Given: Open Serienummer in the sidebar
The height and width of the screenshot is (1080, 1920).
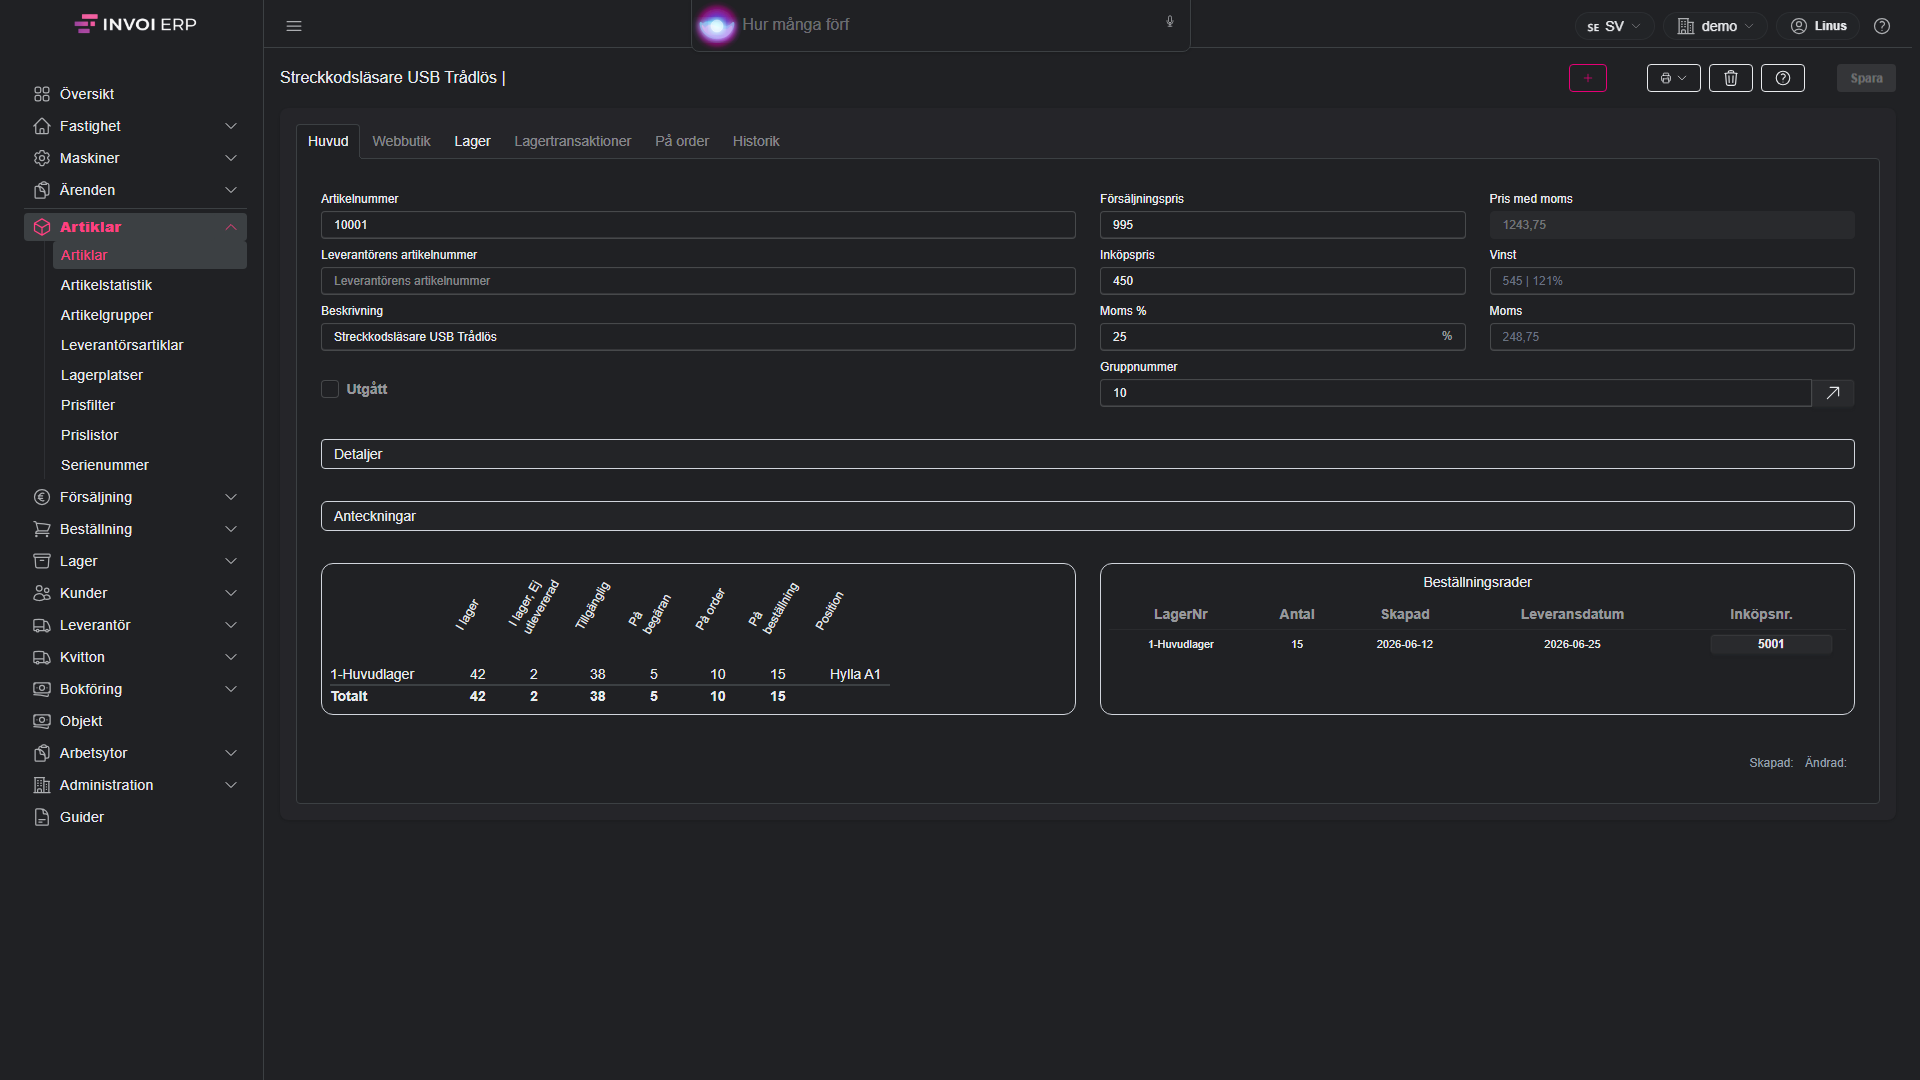Looking at the screenshot, I should pos(150,465).
